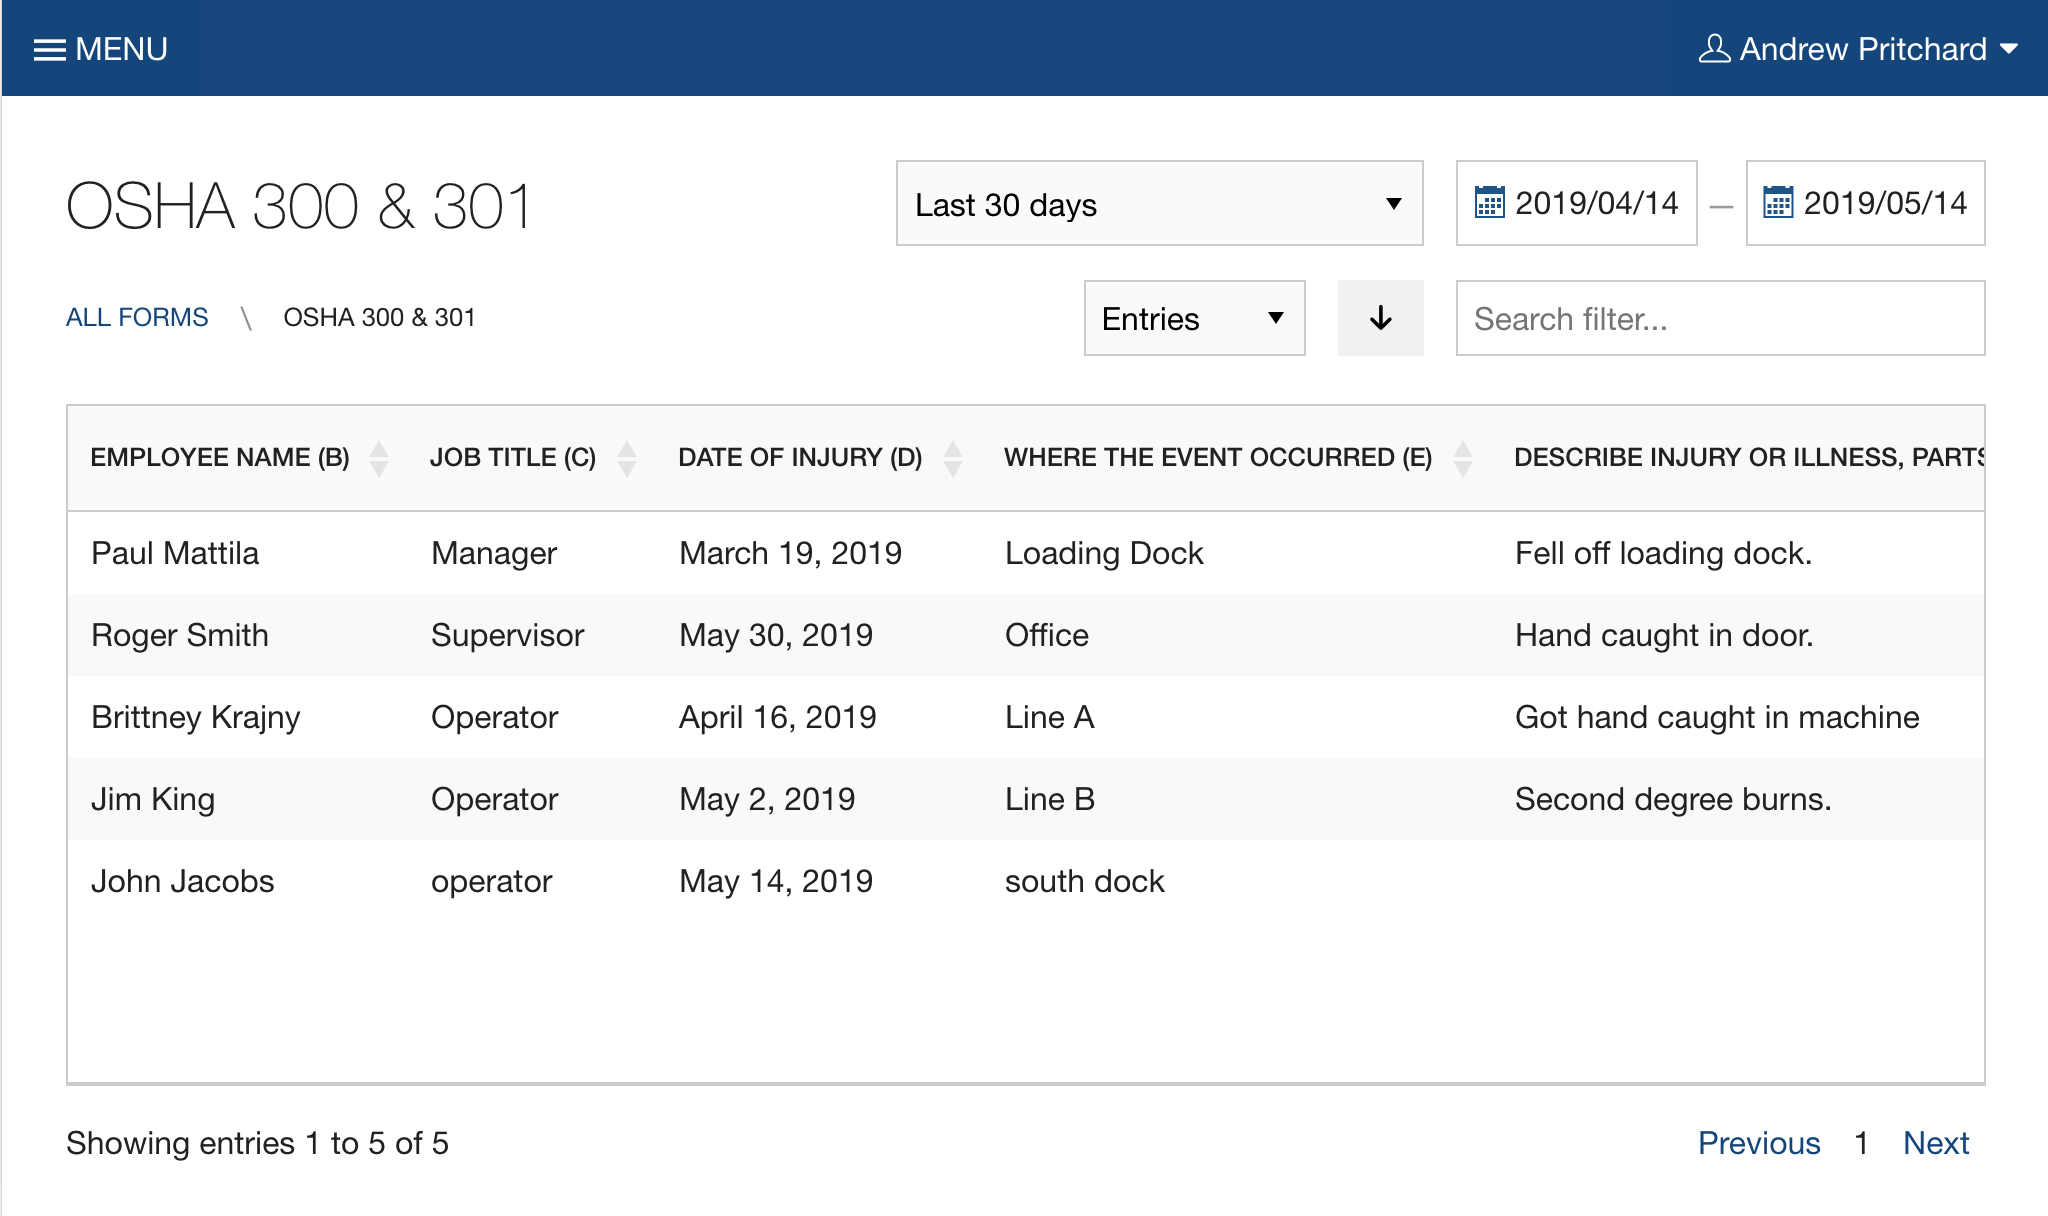Sort by Where the Event Occurred (E) arrows

(1463, 458)
